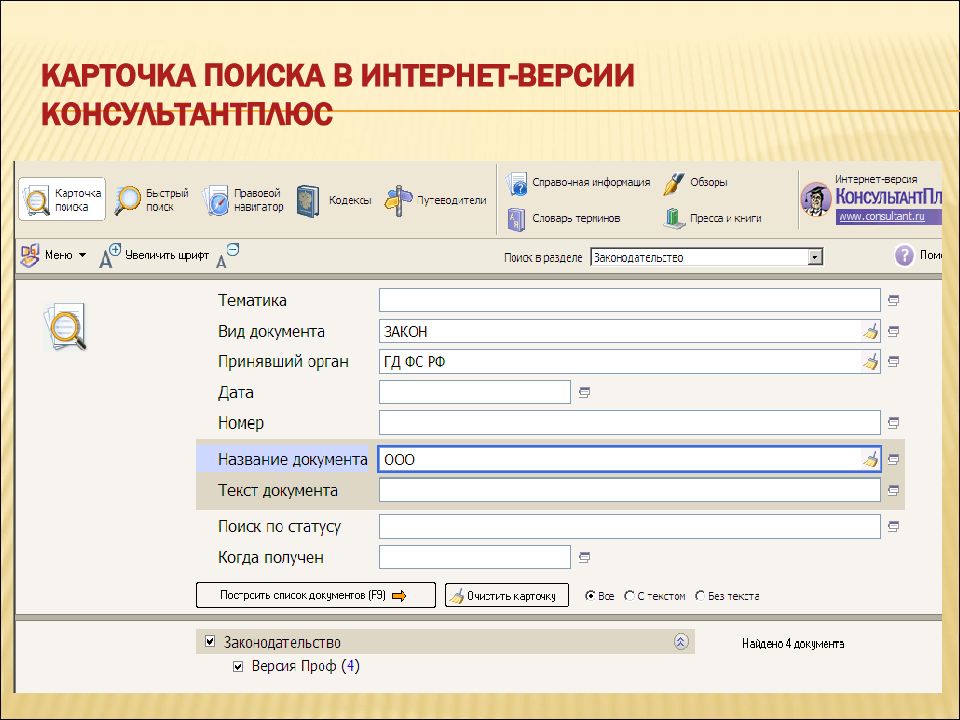The image size is (960, 720).
Task: Open the Карточка поиска tab
Action: tap(62, 200)
